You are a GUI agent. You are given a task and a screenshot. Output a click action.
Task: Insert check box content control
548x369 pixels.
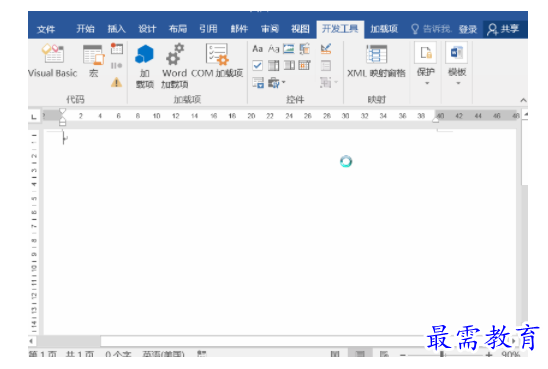point(258,65)
